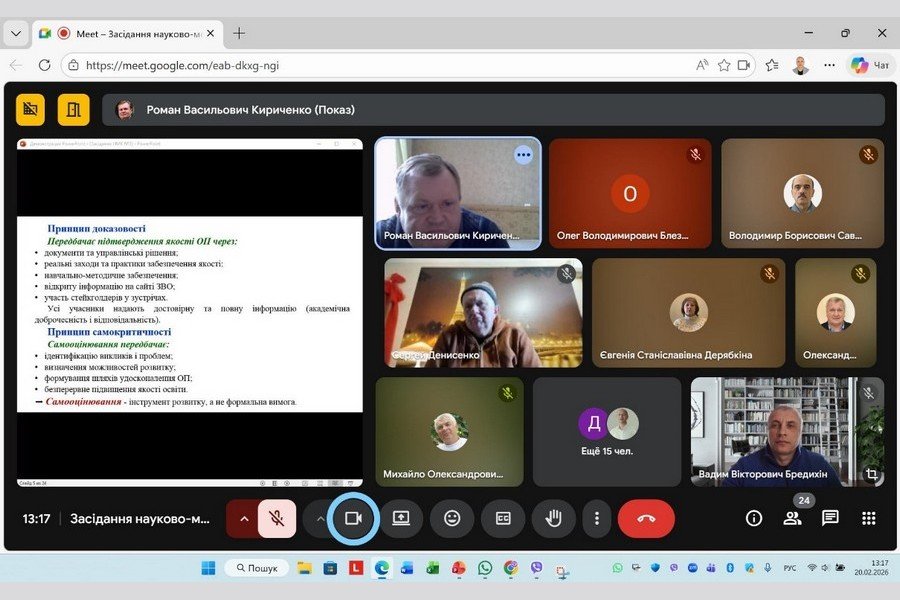
Task: Toggle the camera button in call controls
Action: [x=353, y=518]
